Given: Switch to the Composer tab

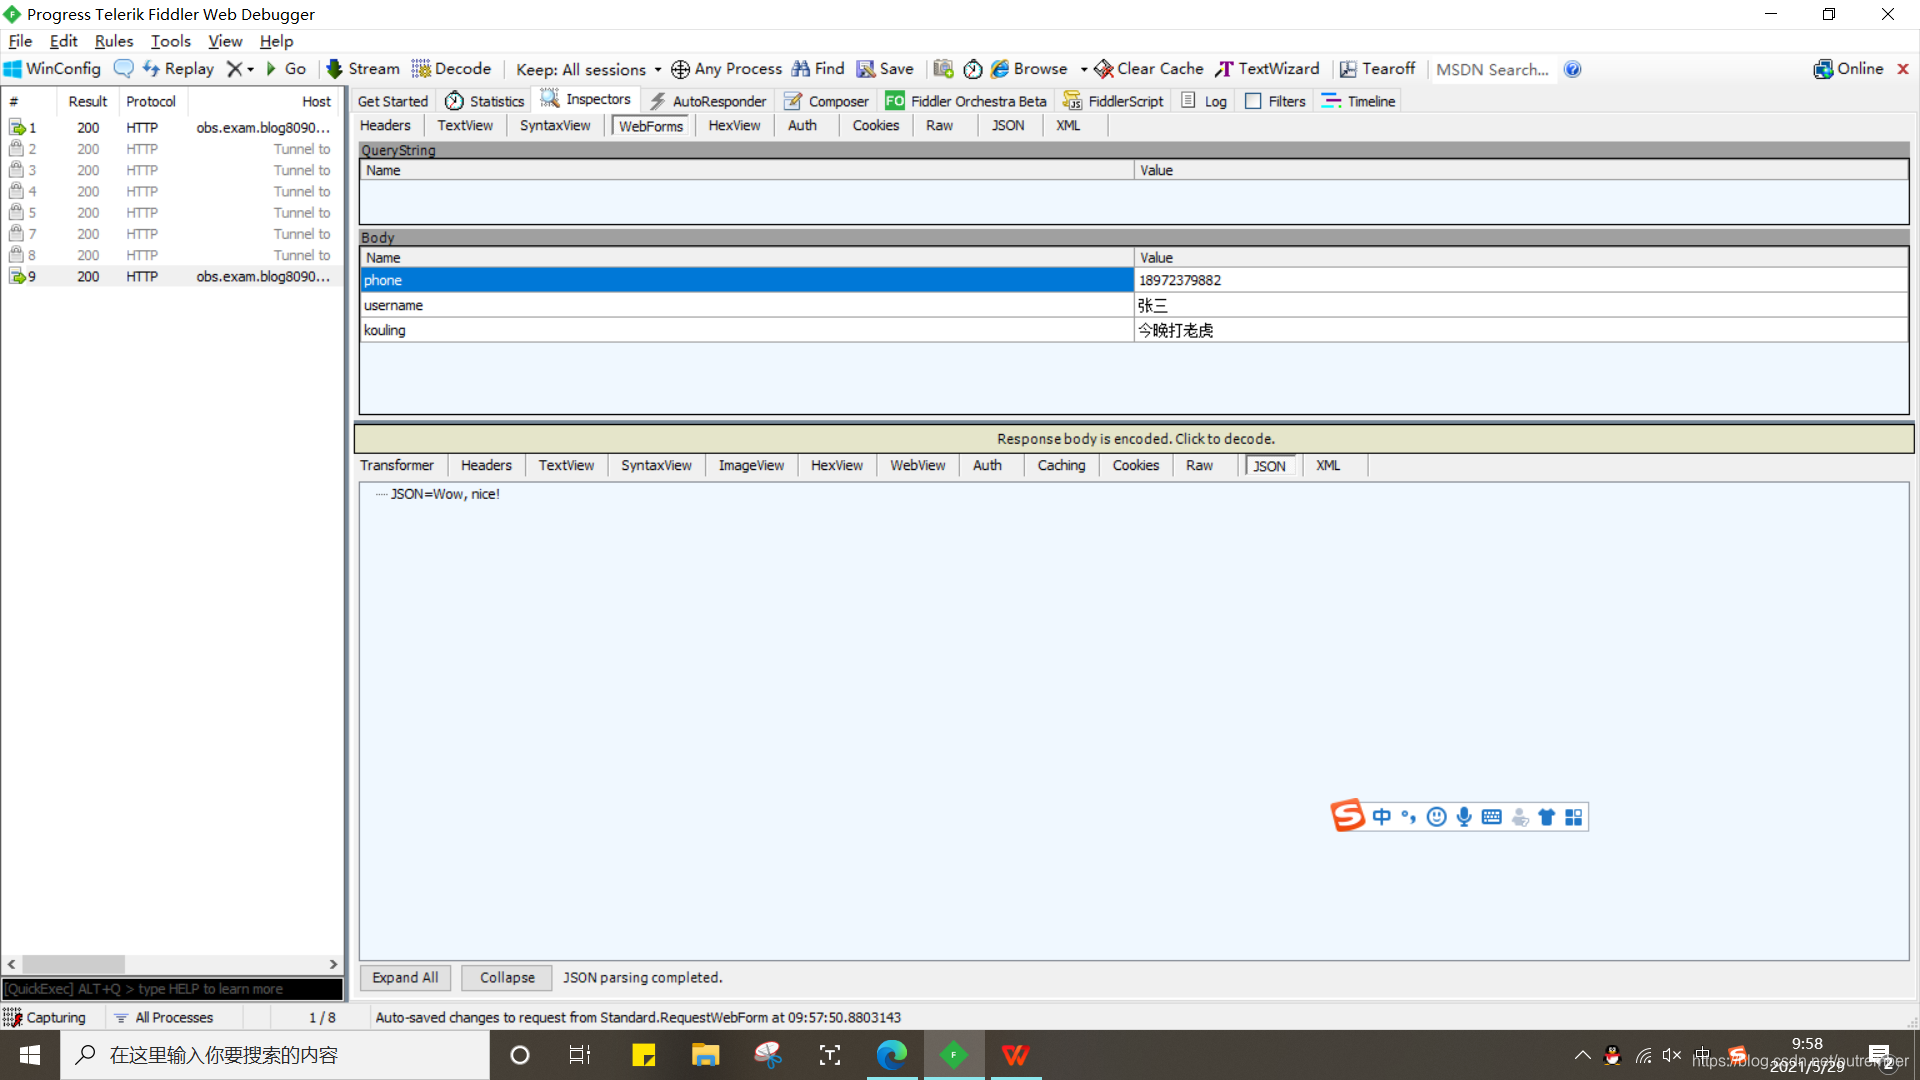Looking at the screenshot, I should click(827, 101).
